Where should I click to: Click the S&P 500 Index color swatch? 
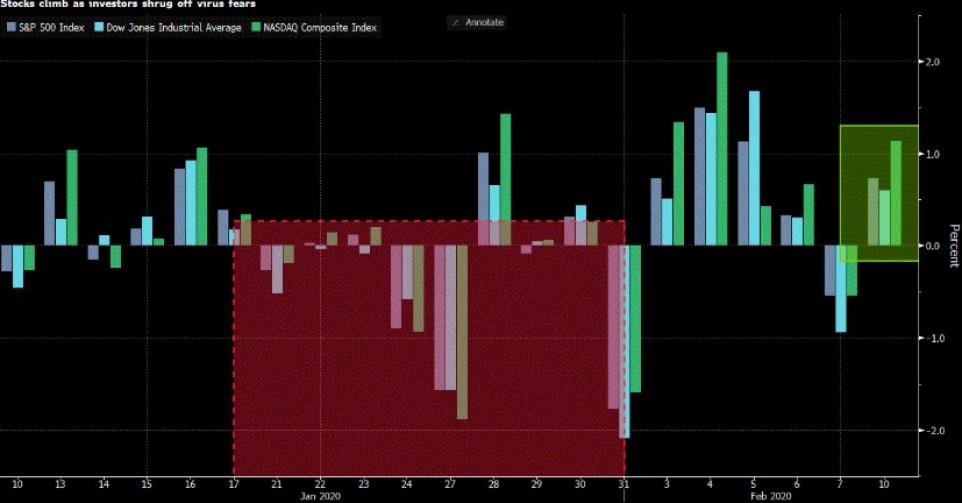click(x=10, y=28)
